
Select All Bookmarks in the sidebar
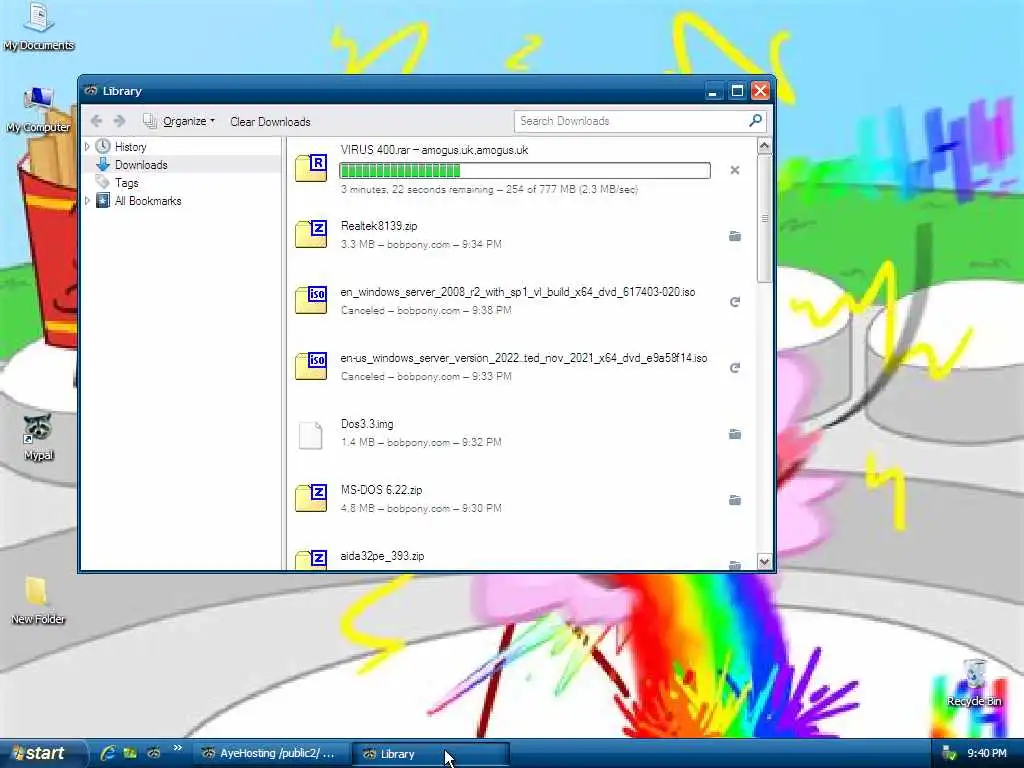point(148,201)
